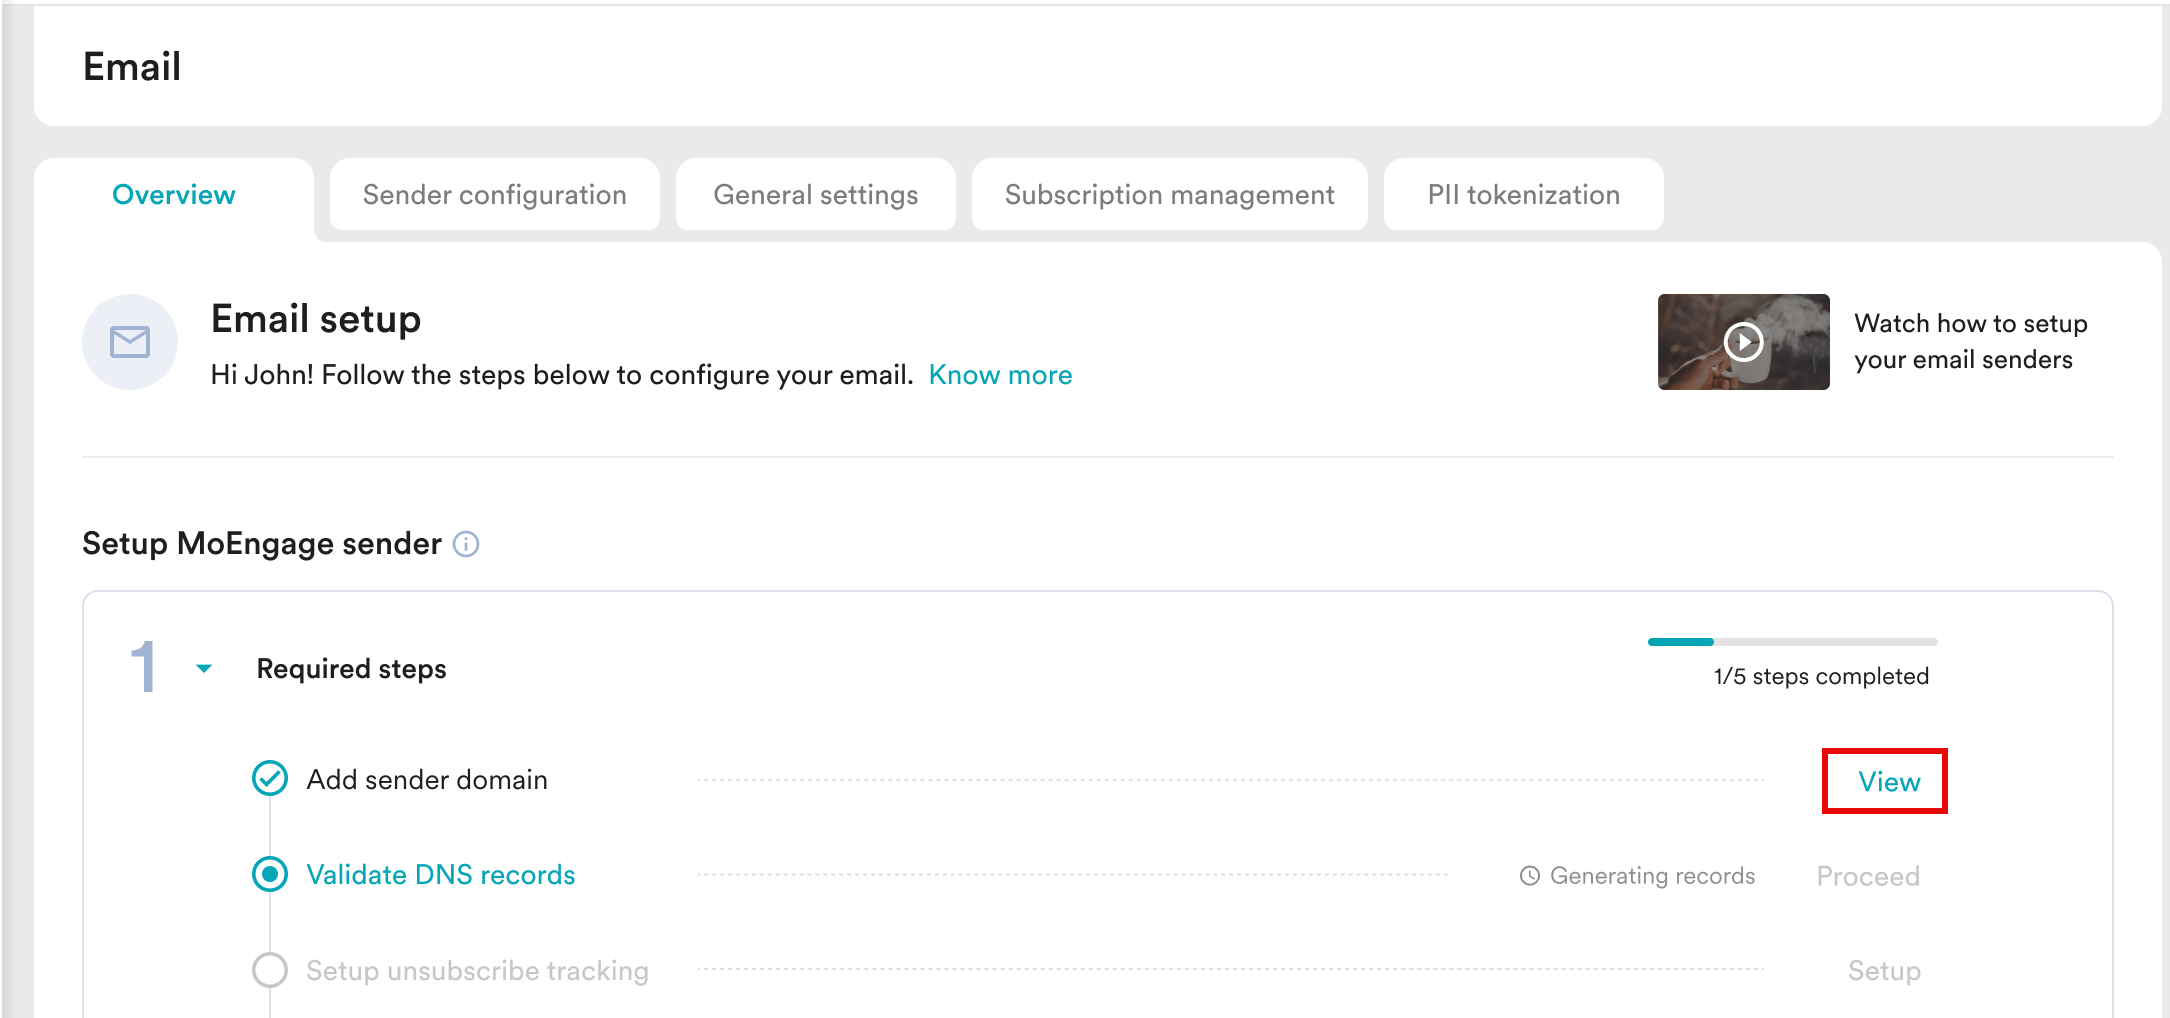Play the email senders setup video
Screen dimensions: 2170x1018
click(x=1743, y=342)
